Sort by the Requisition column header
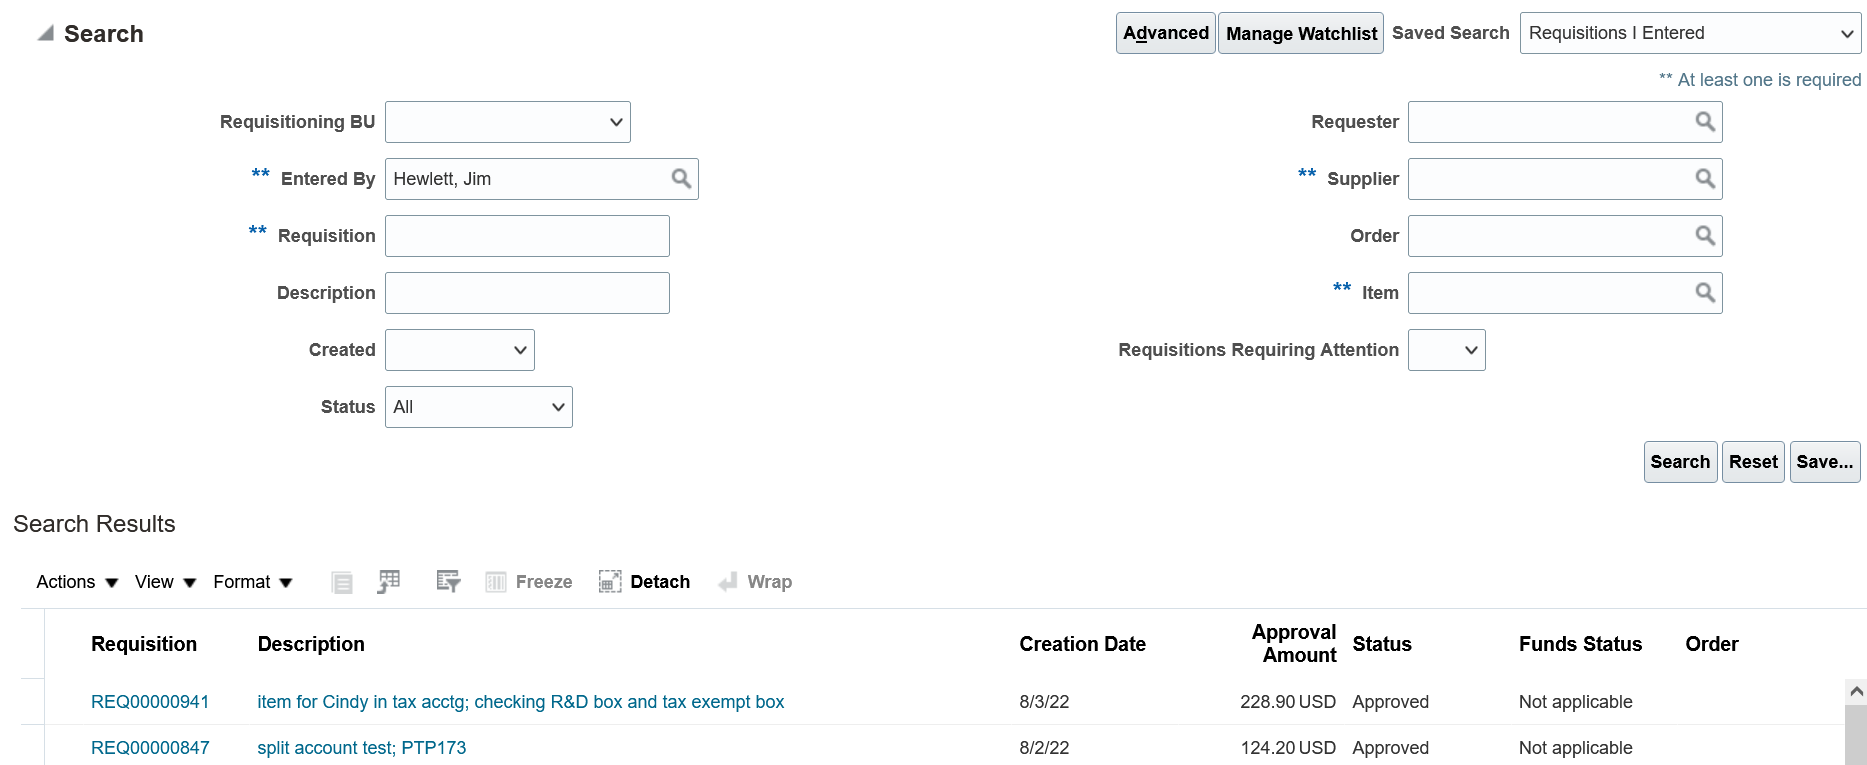The image size is (1867, 765). click(x=144, y=644)
